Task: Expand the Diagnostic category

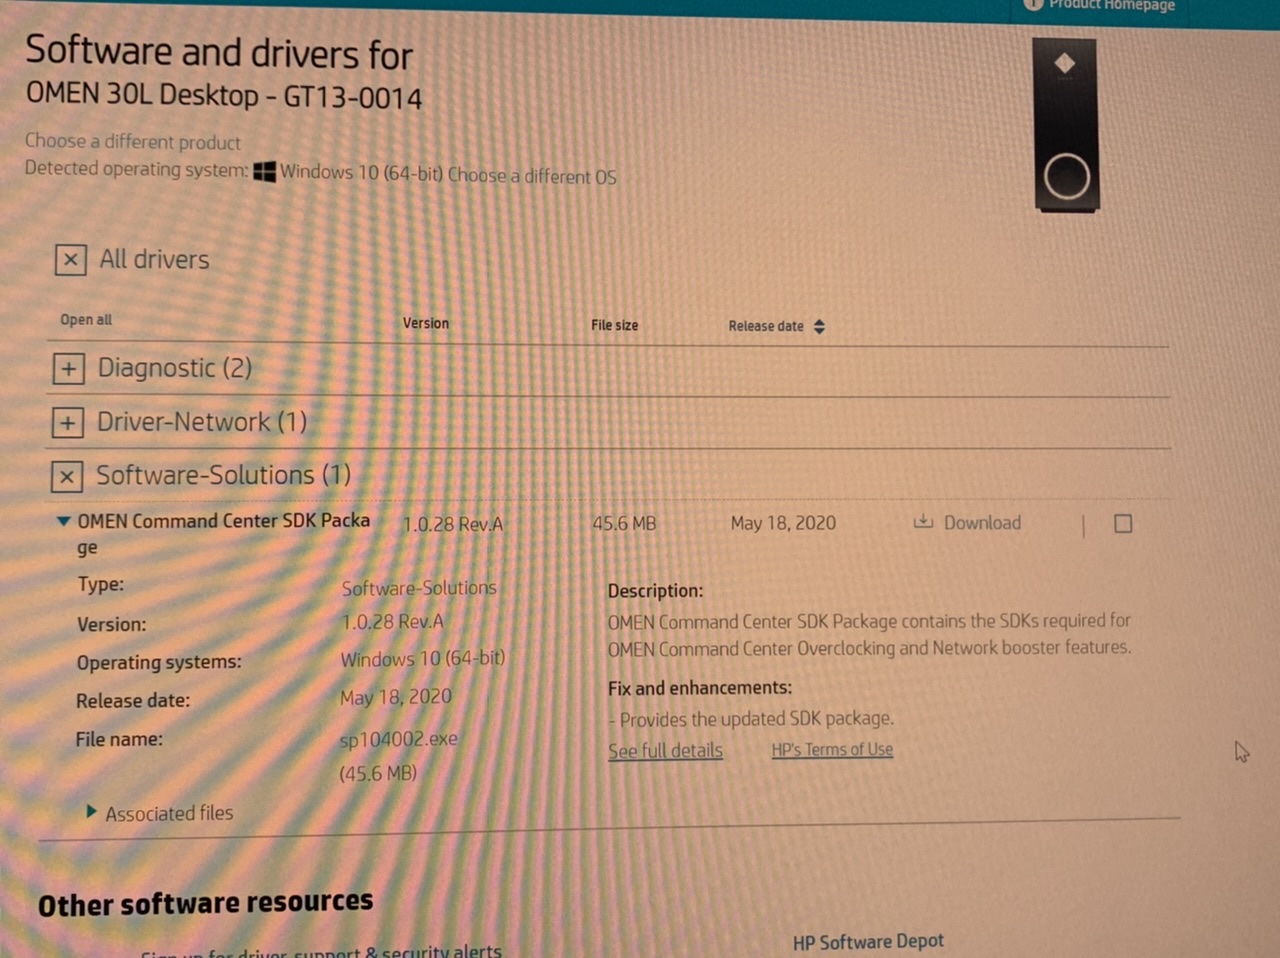Action: click(x=68, y=368)
